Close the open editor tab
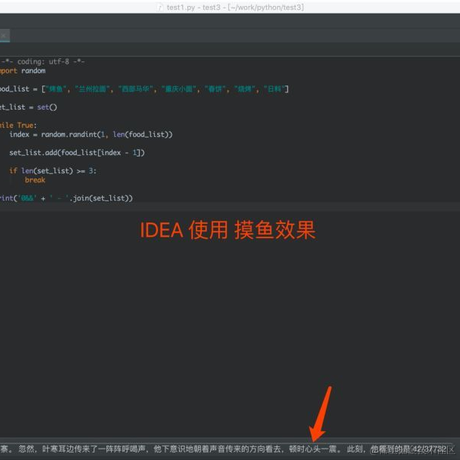 coord(3,36)
